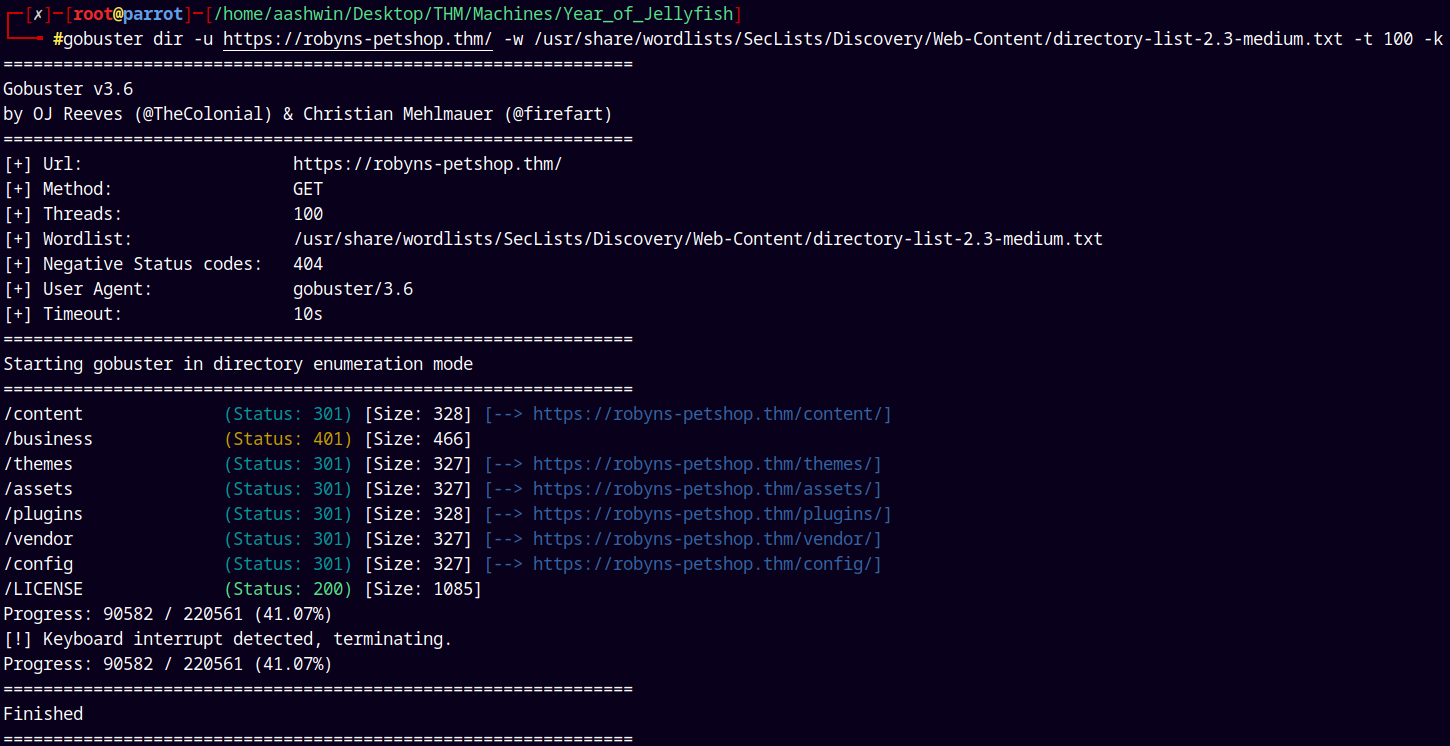
Task: Open the /content/ redirect URL
Action: point(711,414)
